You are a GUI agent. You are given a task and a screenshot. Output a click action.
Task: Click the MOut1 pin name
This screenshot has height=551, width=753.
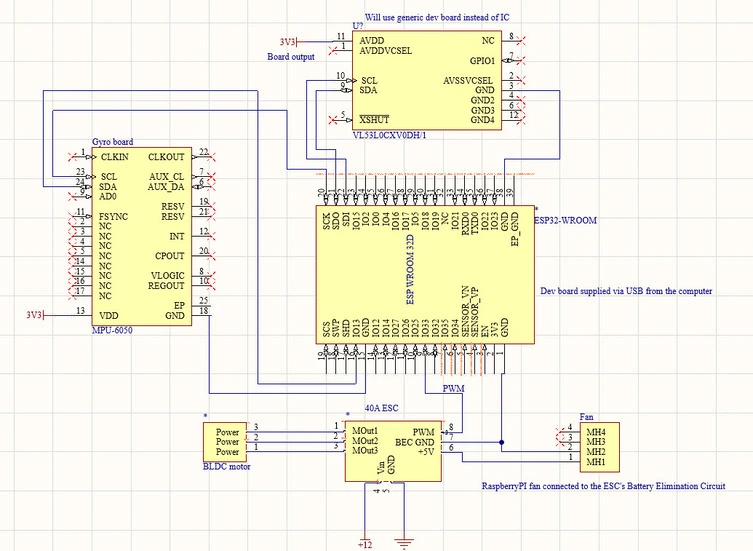[x=365, y=431]
